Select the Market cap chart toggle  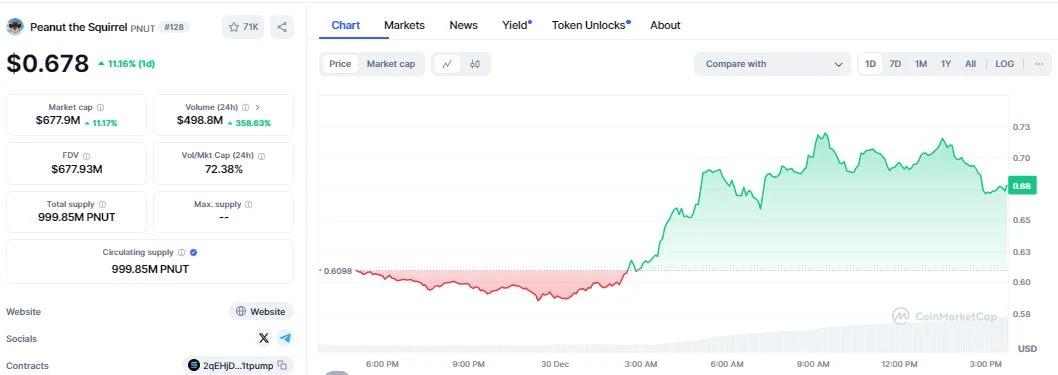click(x=391, y=64)
